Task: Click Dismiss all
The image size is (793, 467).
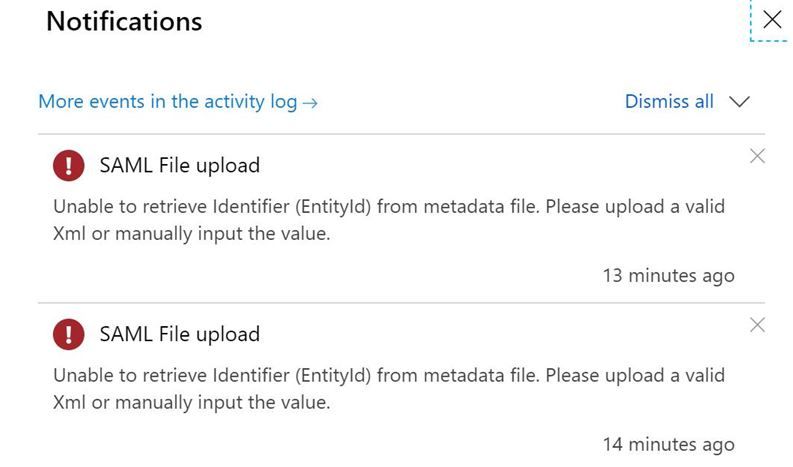Action: click(x=669, y=101)
